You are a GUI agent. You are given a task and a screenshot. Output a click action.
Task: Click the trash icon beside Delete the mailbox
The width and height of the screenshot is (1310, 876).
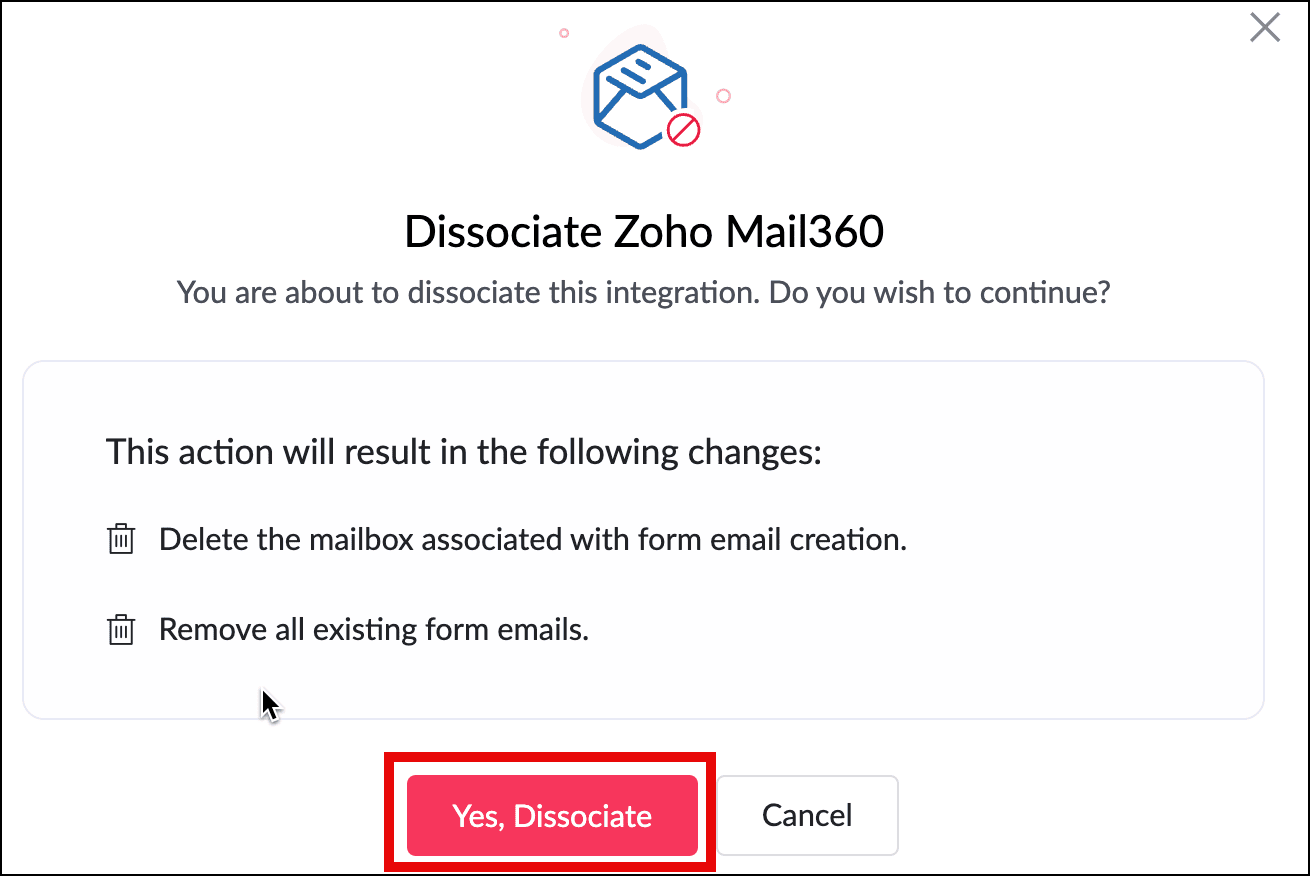coord(121,540)
